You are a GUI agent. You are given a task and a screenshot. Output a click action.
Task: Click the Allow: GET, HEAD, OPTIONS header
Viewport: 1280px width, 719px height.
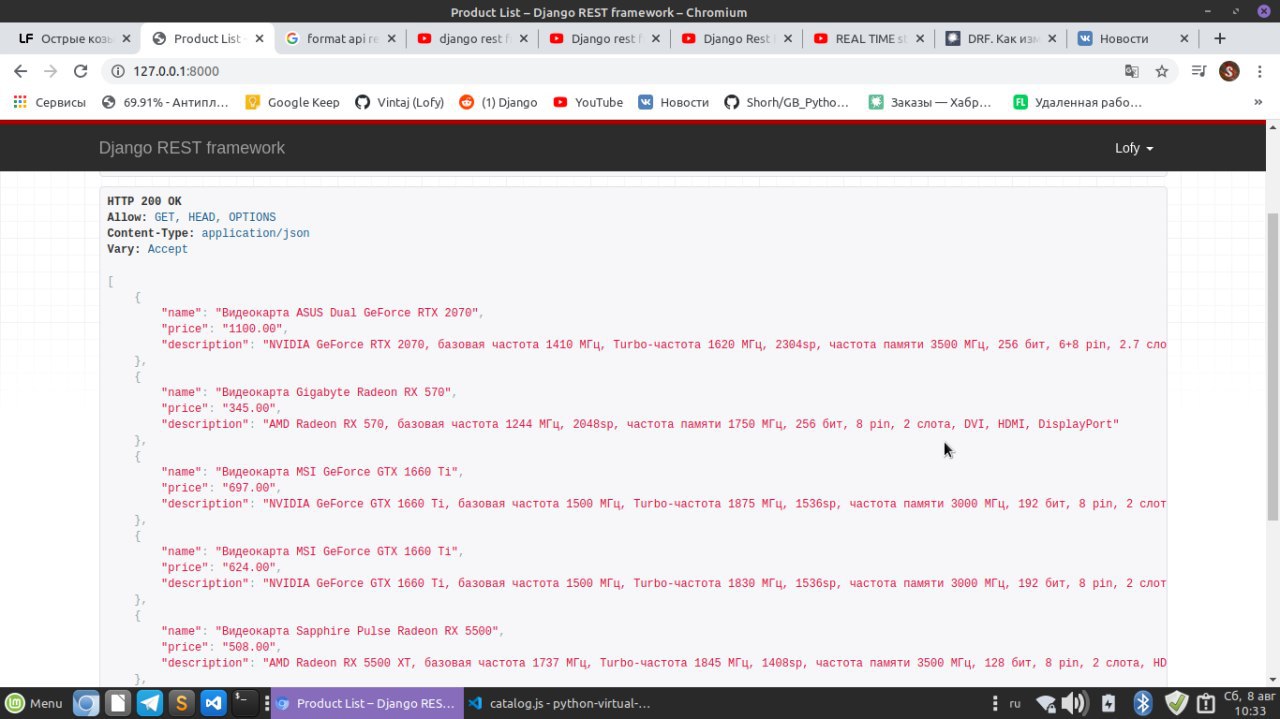192,217
